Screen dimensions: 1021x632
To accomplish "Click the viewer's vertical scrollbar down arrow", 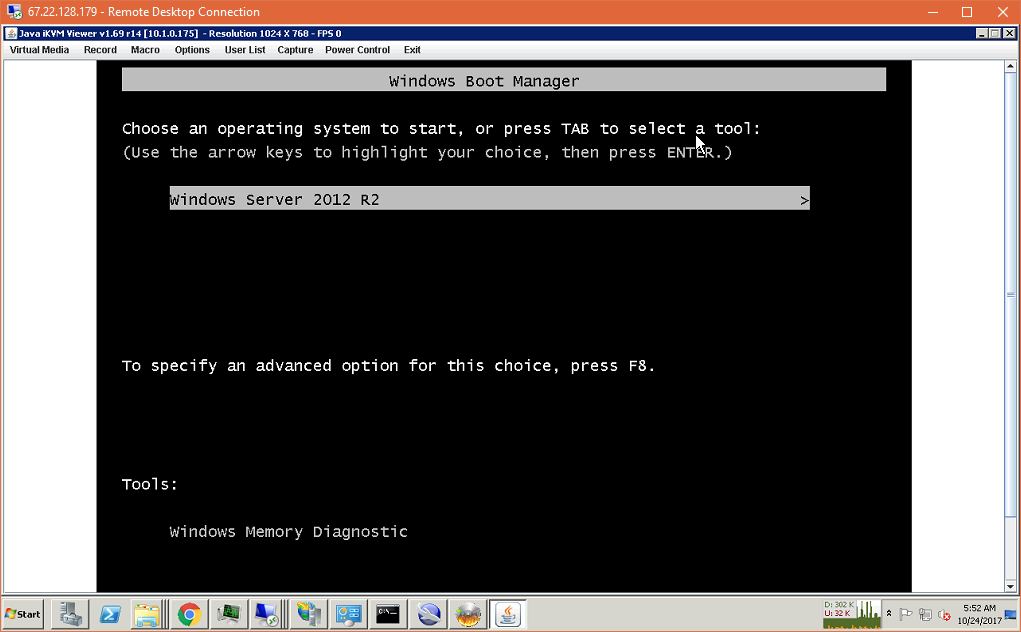I will tap(1011, 586).
